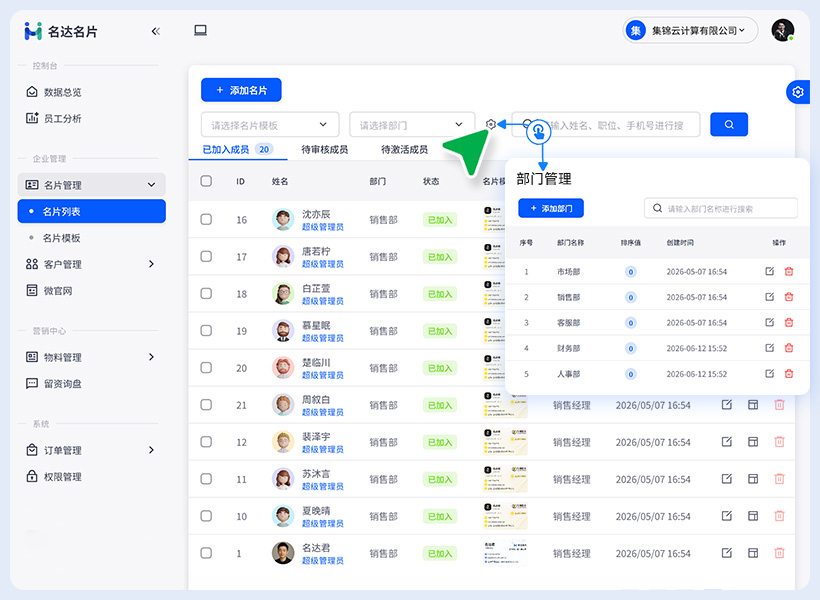Click the sort value badge for 市场部

tap(631, 271)
